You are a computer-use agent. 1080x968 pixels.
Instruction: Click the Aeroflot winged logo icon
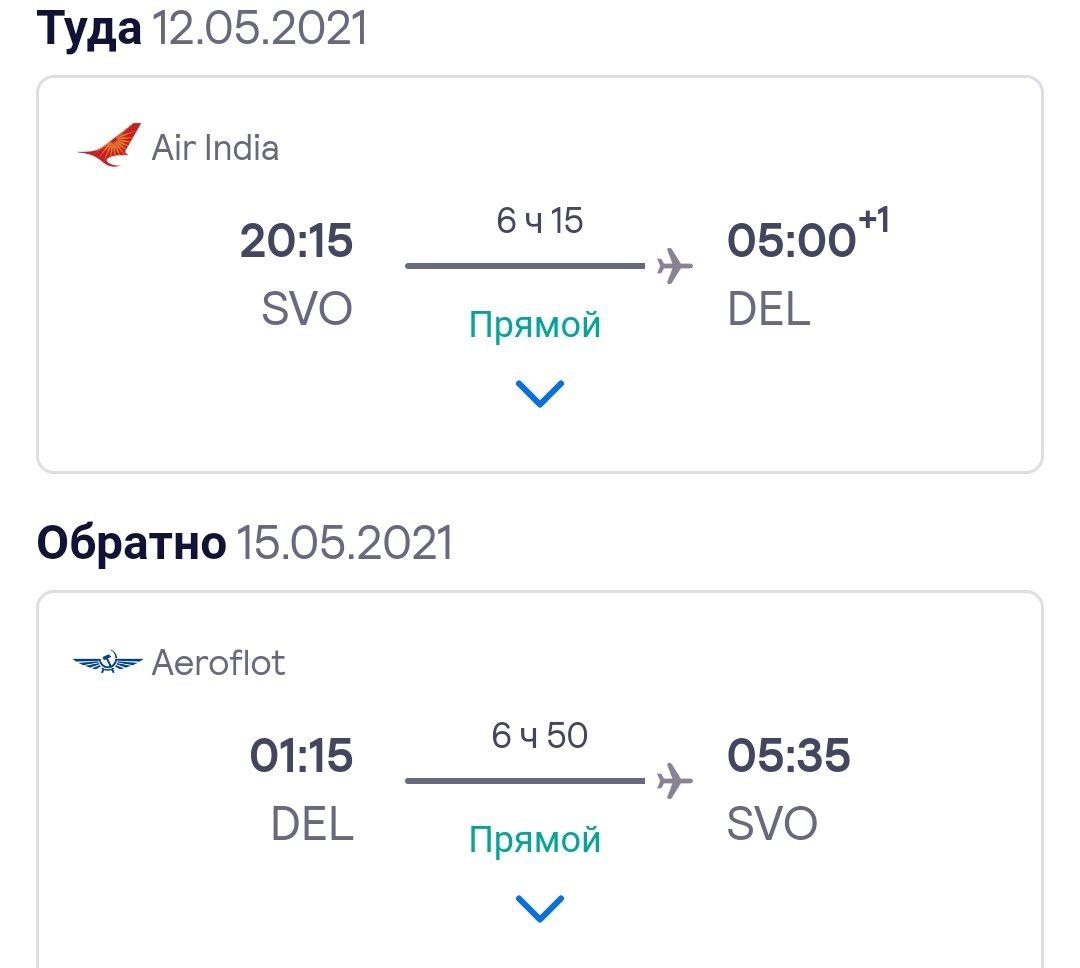108,662
